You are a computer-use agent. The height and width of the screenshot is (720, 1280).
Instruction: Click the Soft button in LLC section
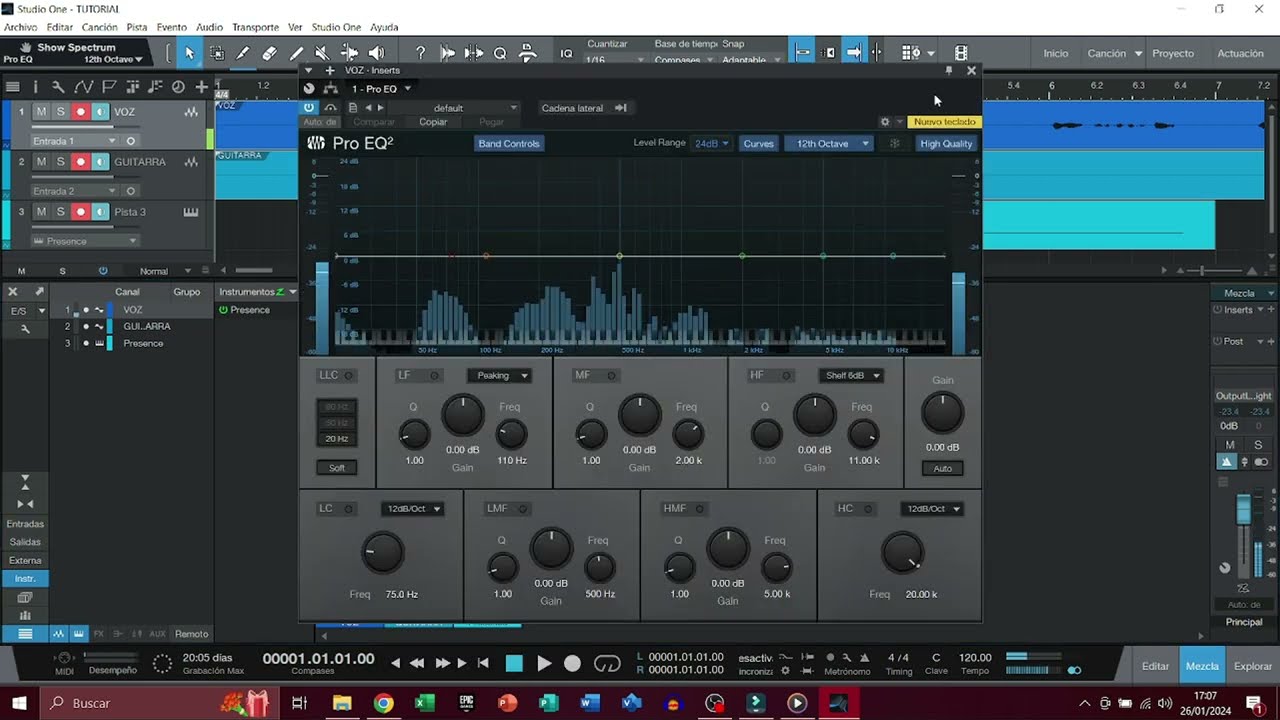click(337, 468)
